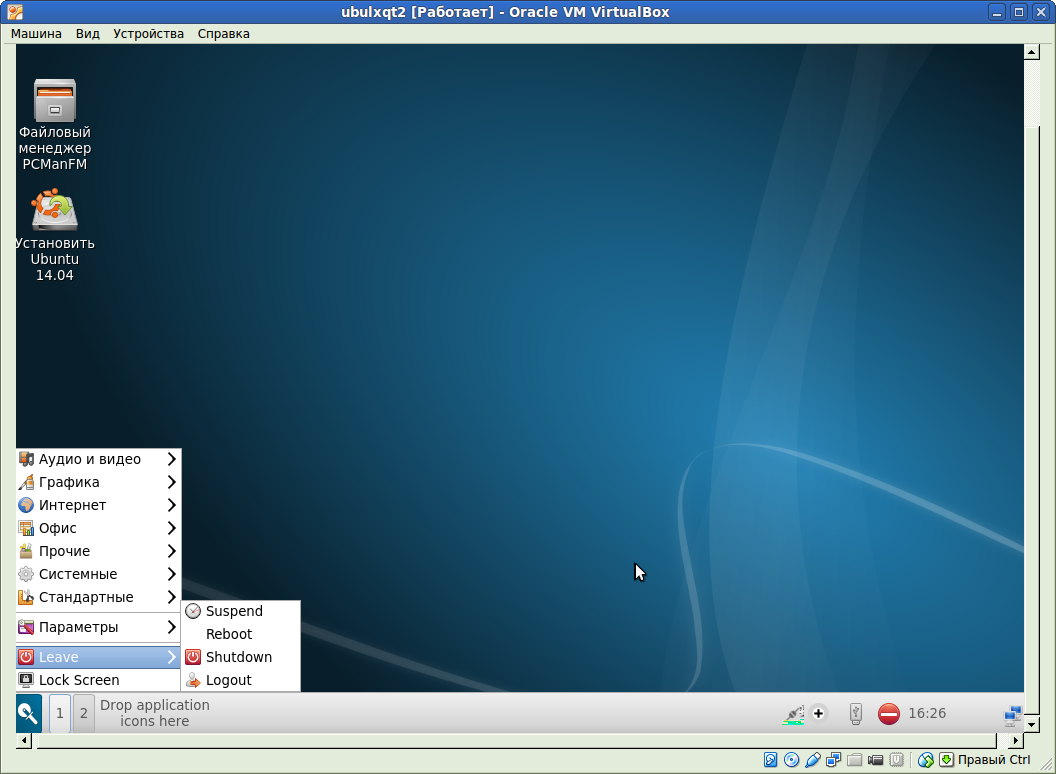1056x774 pixels.
Task: Expand the Параметры submenu
Action: pos(98,627)
